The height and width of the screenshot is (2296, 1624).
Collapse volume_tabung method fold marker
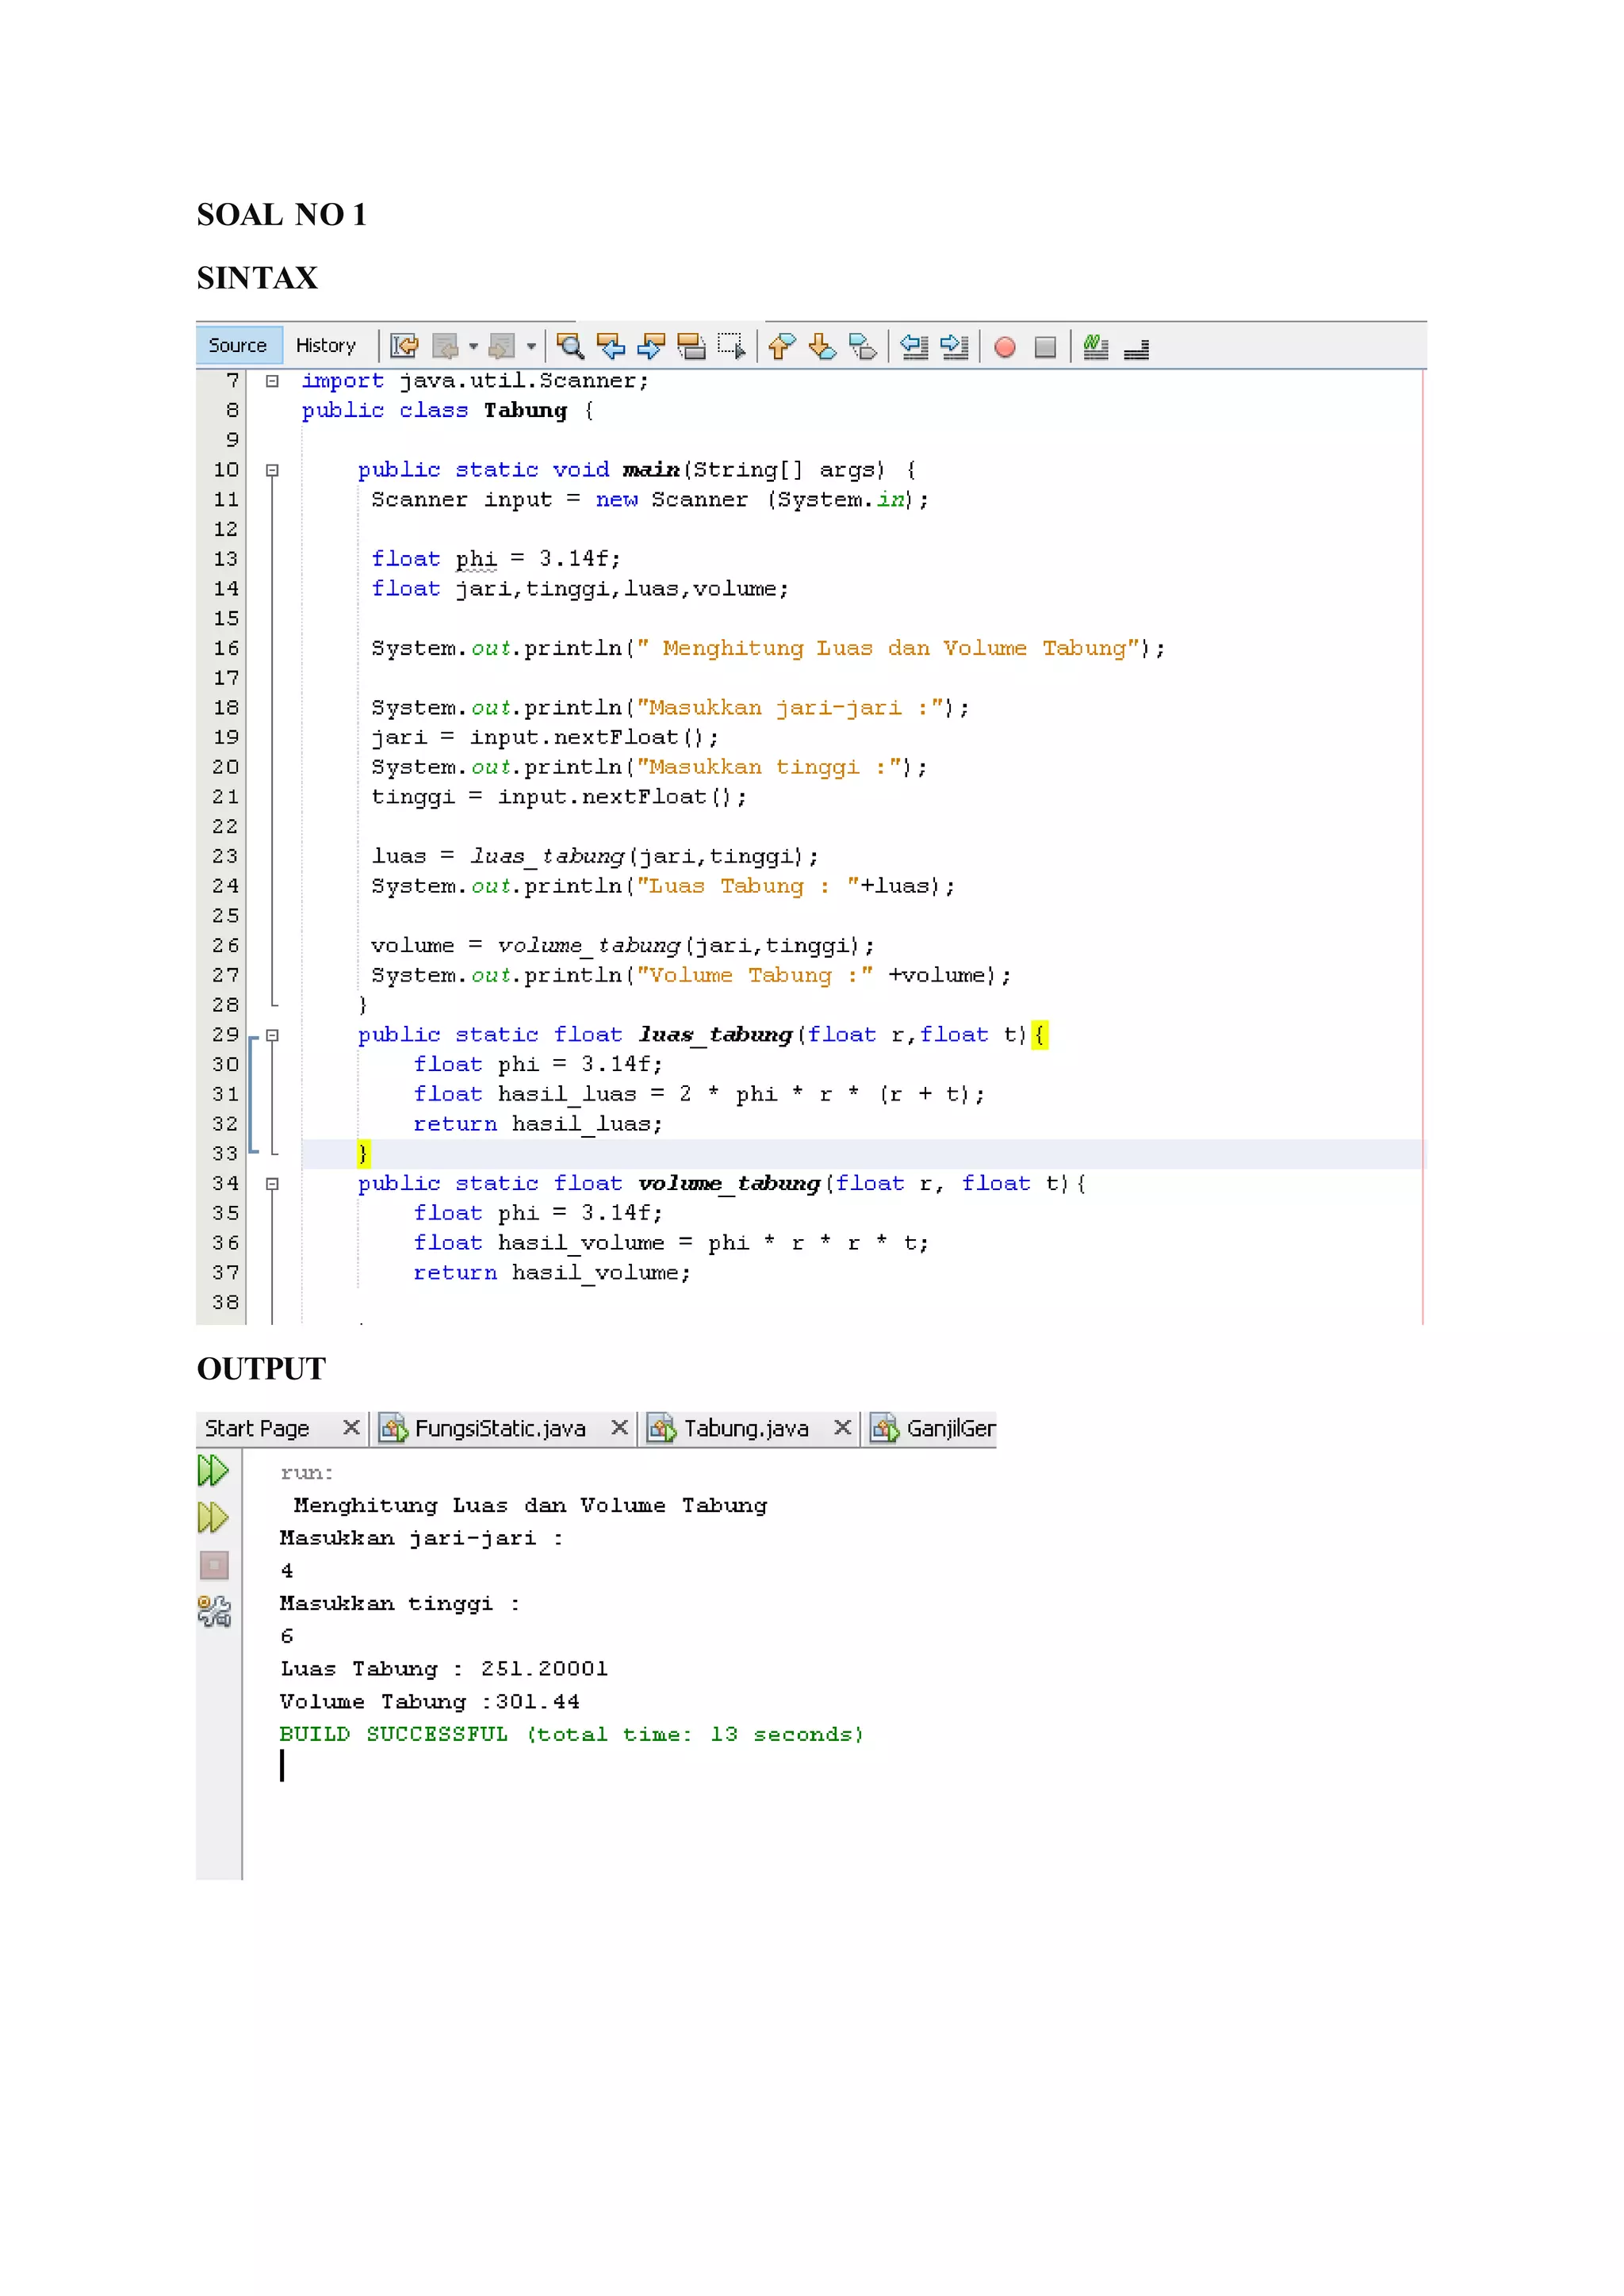click(272, 1184)
